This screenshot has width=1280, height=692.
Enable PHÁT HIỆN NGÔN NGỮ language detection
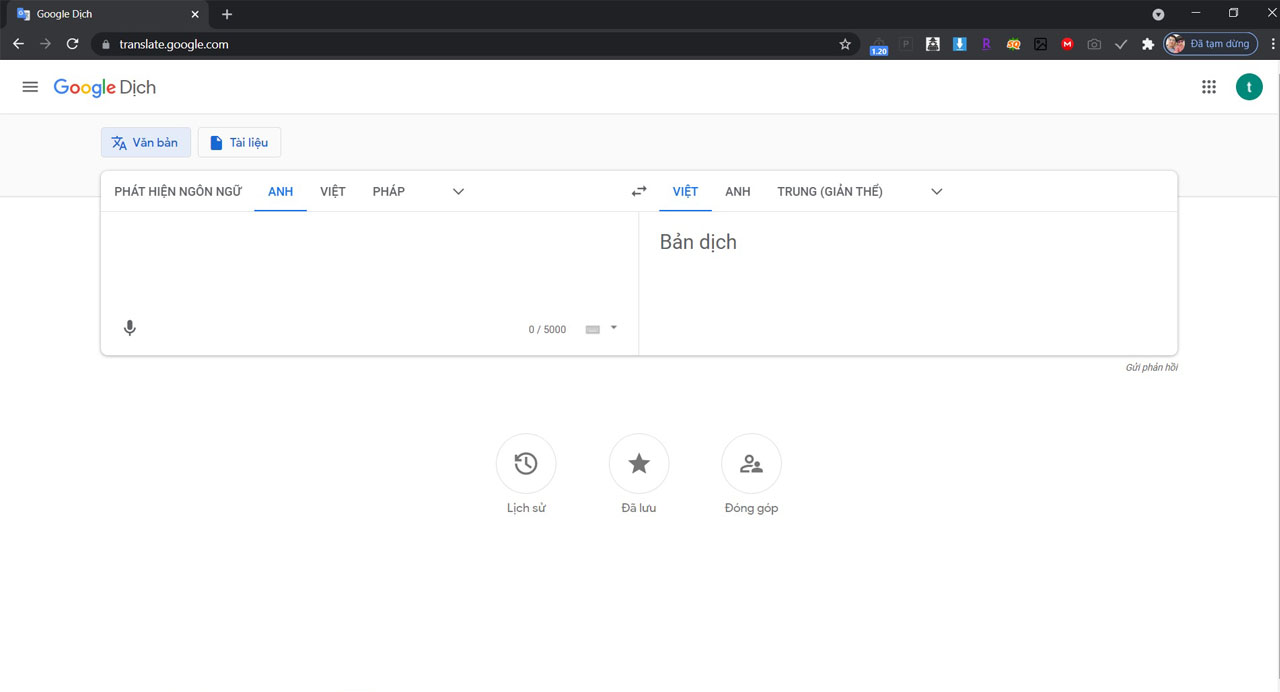(178, 191)
